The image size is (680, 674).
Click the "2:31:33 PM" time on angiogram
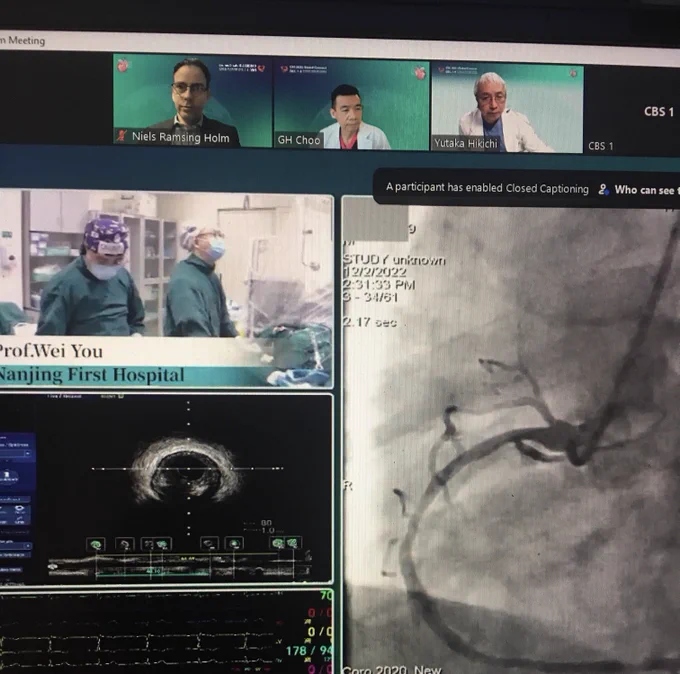pos(379,285)
